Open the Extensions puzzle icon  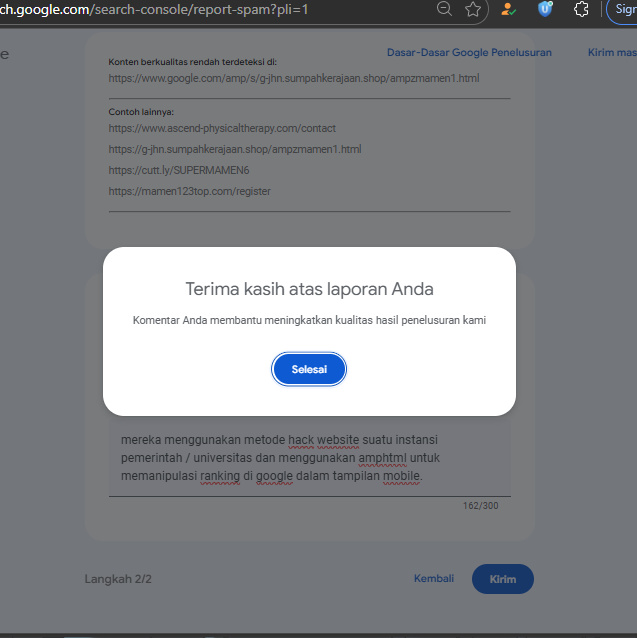click(581, 9)
